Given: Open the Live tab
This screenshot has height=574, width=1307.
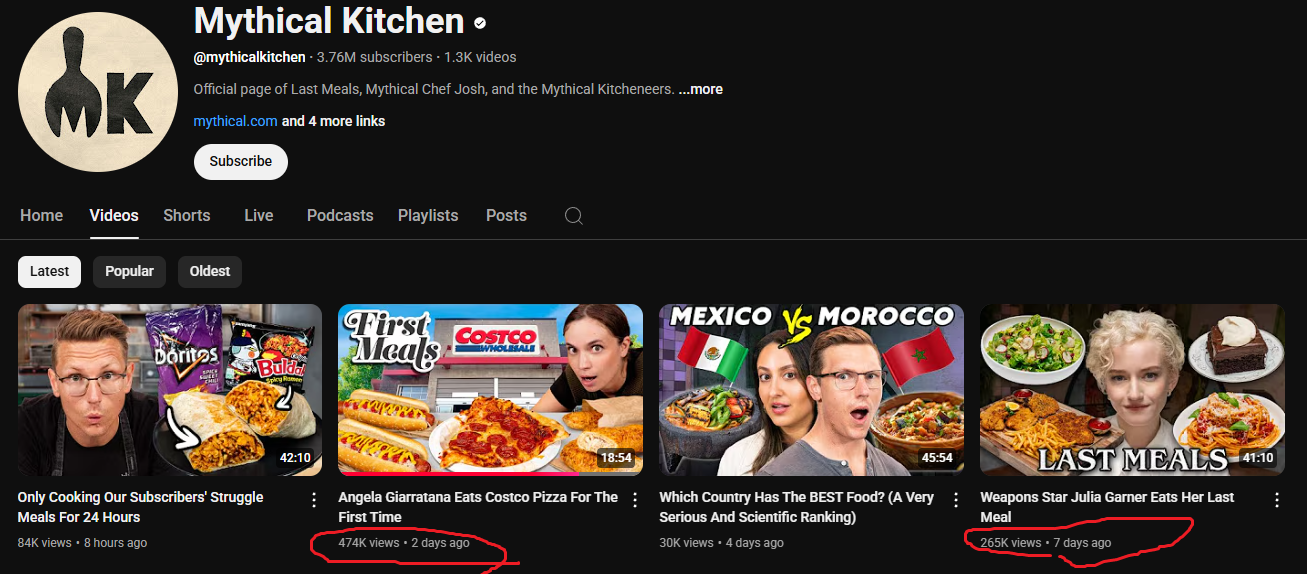Looking at the screenshot, I should click(259, 215).
